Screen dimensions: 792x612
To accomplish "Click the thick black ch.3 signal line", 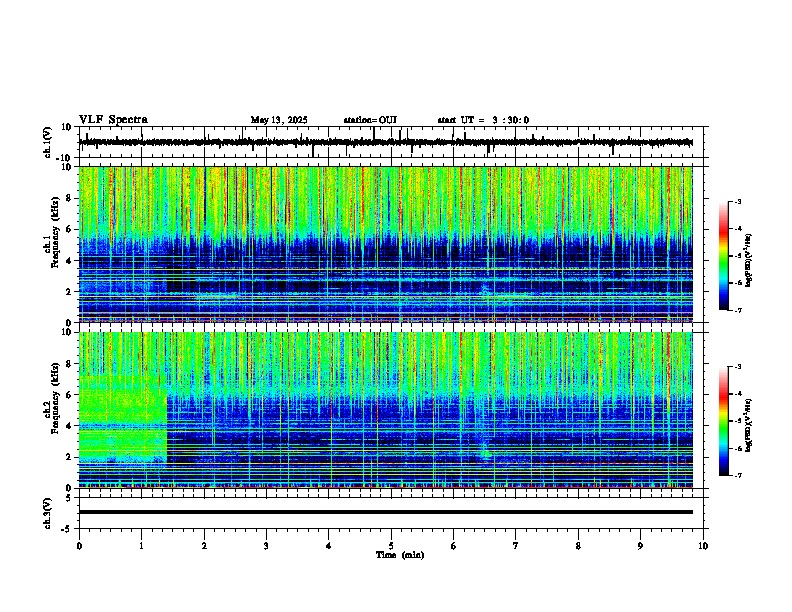I will click(x=385, y=512).
